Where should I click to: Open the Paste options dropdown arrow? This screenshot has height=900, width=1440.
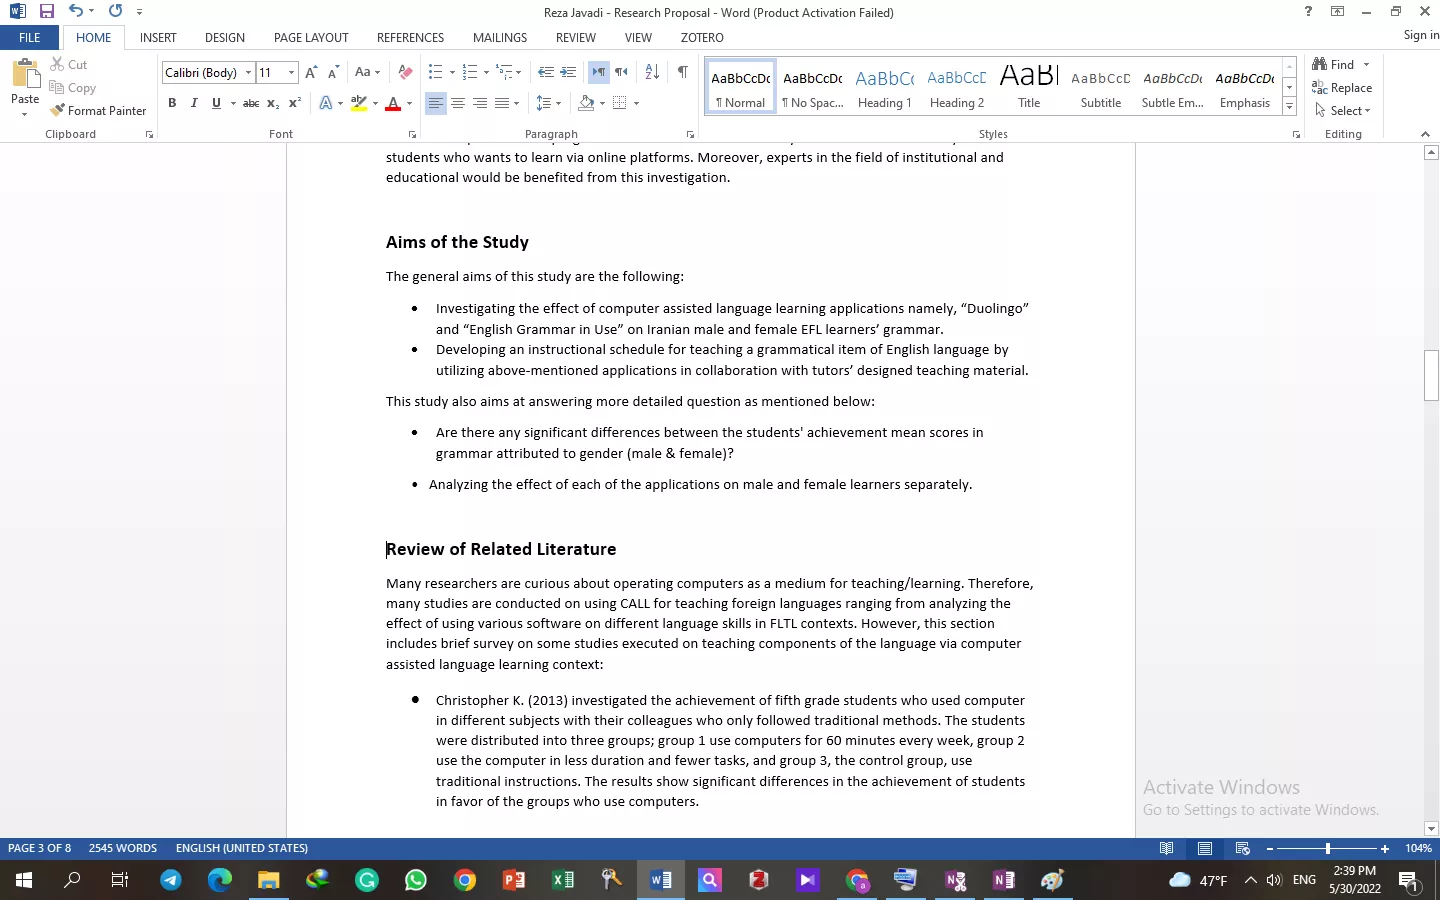25,114
